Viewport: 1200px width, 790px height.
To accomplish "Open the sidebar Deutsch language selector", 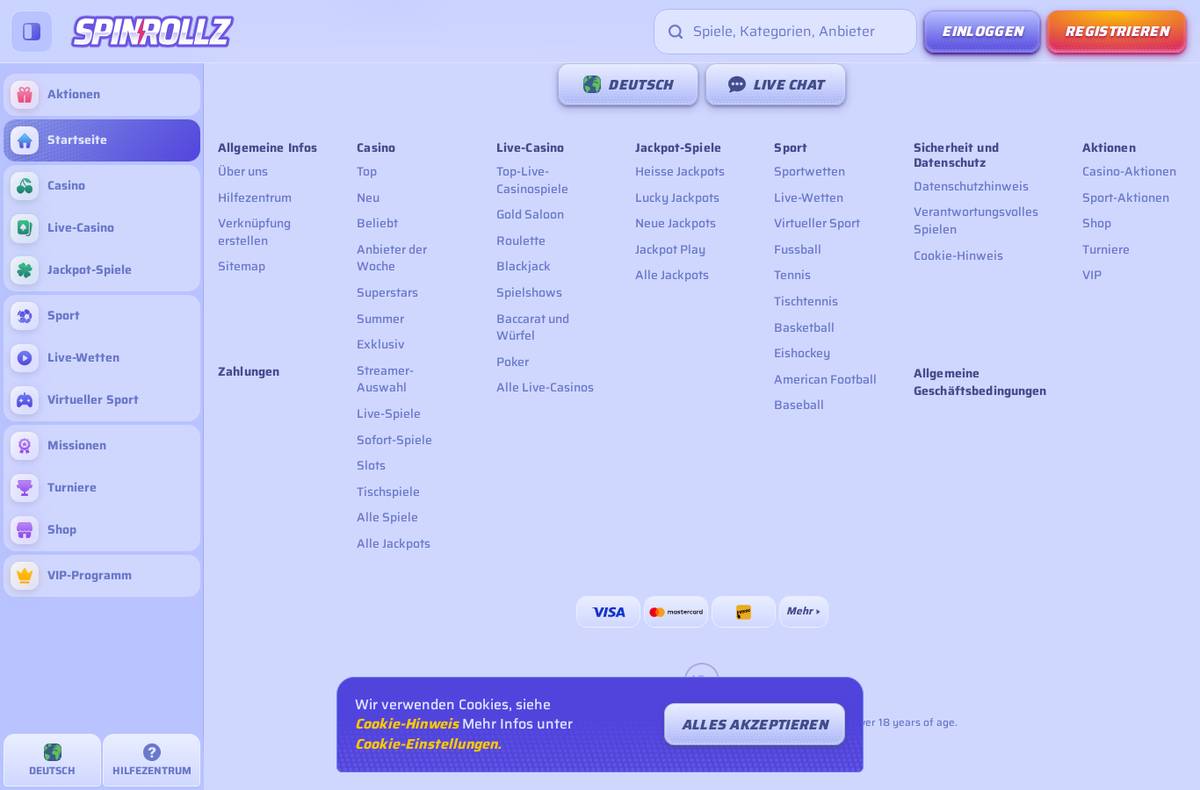I will click(52, 760).
